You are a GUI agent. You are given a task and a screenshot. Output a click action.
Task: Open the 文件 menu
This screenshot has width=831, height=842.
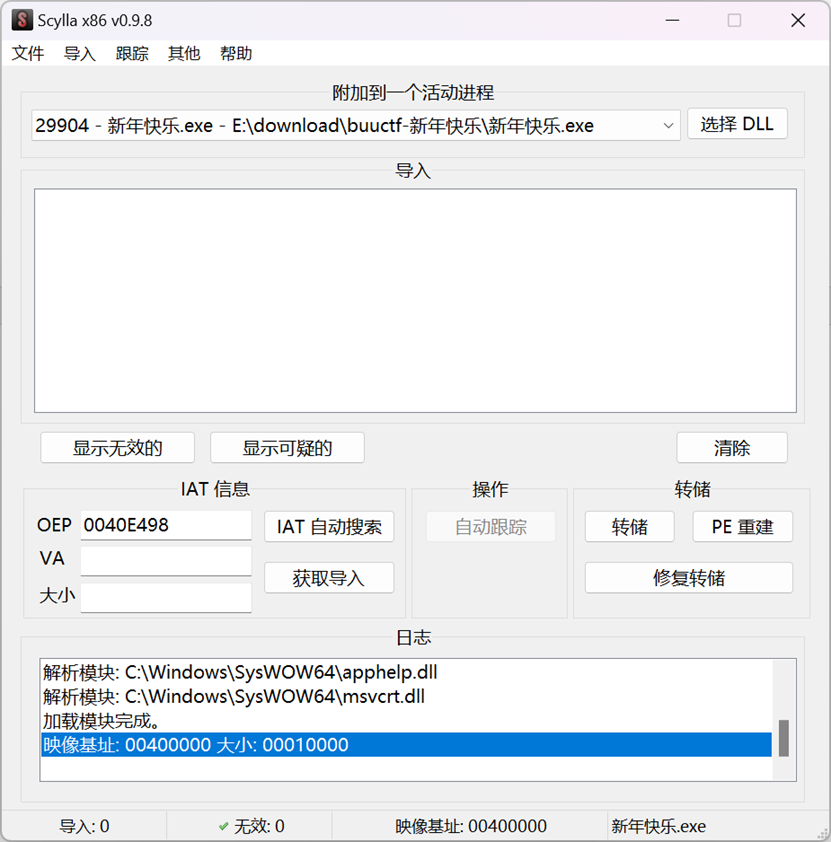tap(28, 54)
